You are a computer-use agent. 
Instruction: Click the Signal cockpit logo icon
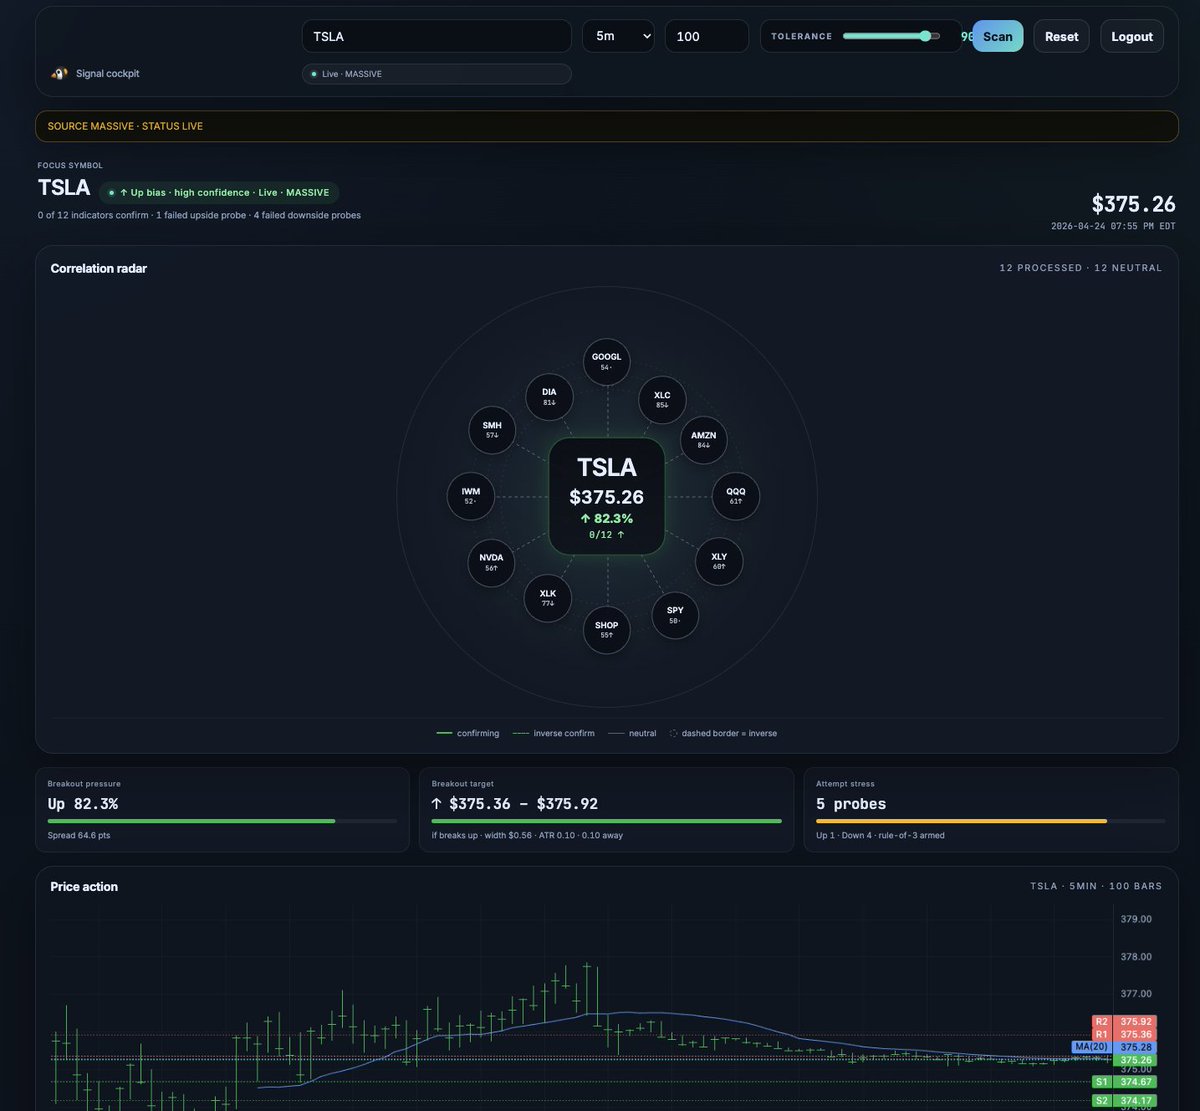60,74
